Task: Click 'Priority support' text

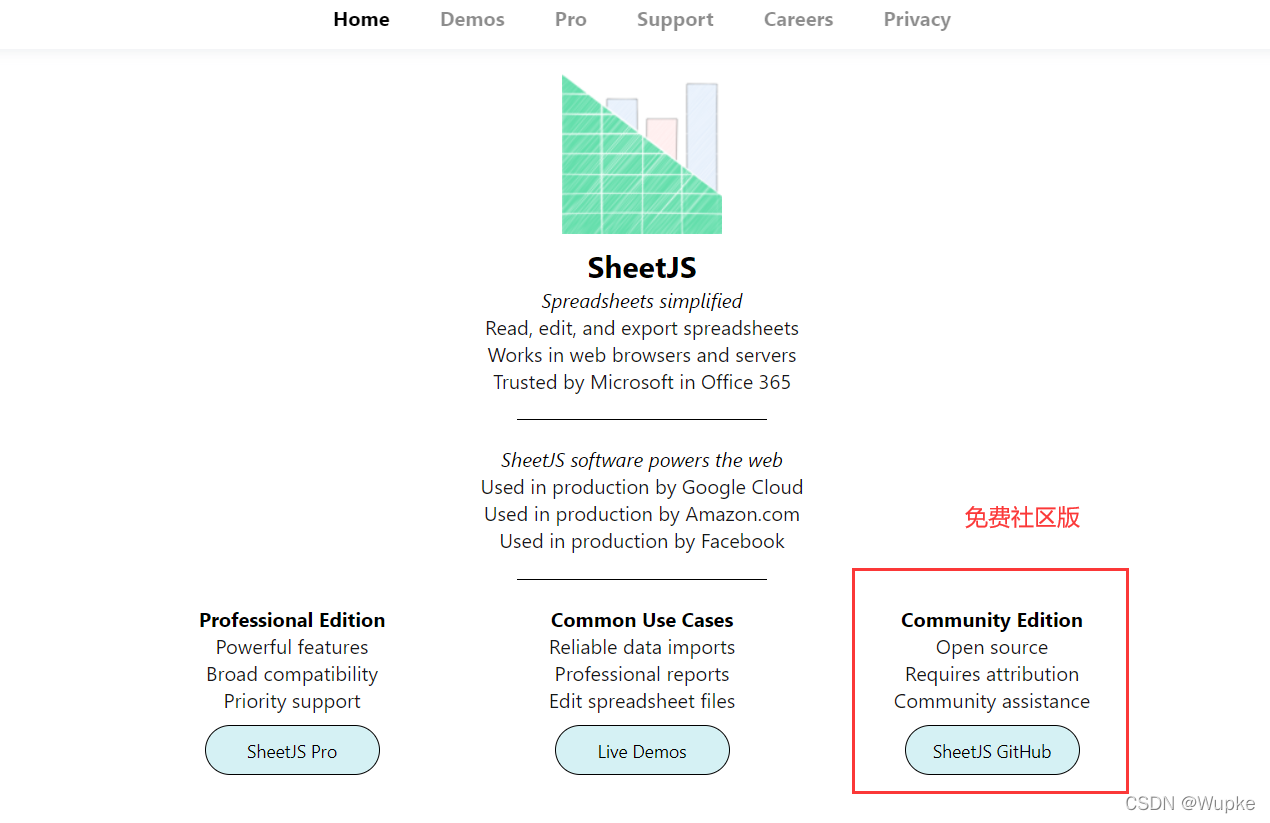Action: pyautogui.click(x=292, y=701)
